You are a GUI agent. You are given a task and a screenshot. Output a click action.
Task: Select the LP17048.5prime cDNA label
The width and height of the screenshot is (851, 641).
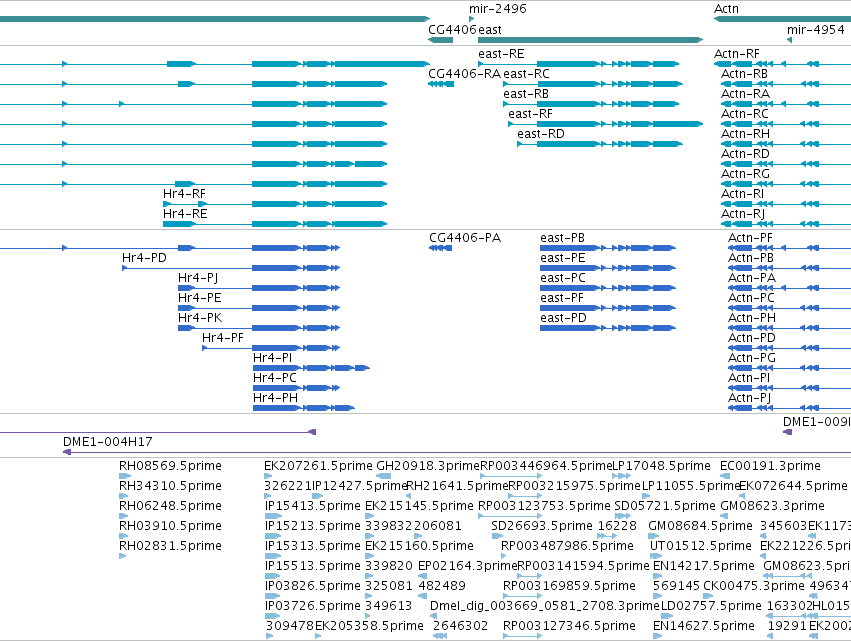tap(661, 466)
